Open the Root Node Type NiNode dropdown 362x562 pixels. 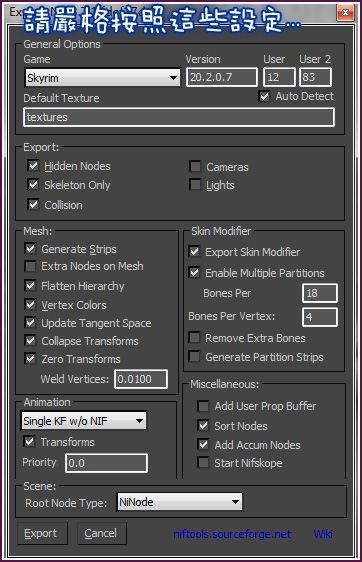click(x=179, y=502)
